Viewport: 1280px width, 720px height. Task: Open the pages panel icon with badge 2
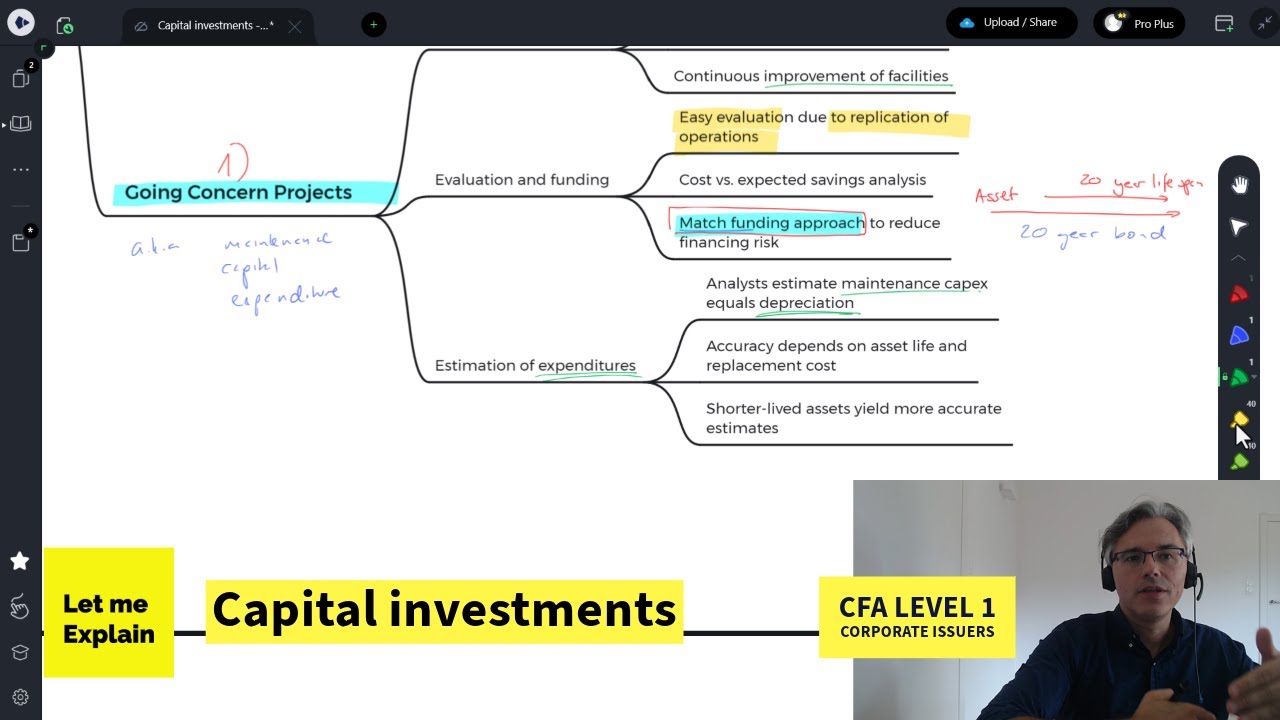(x=21, y=78)
